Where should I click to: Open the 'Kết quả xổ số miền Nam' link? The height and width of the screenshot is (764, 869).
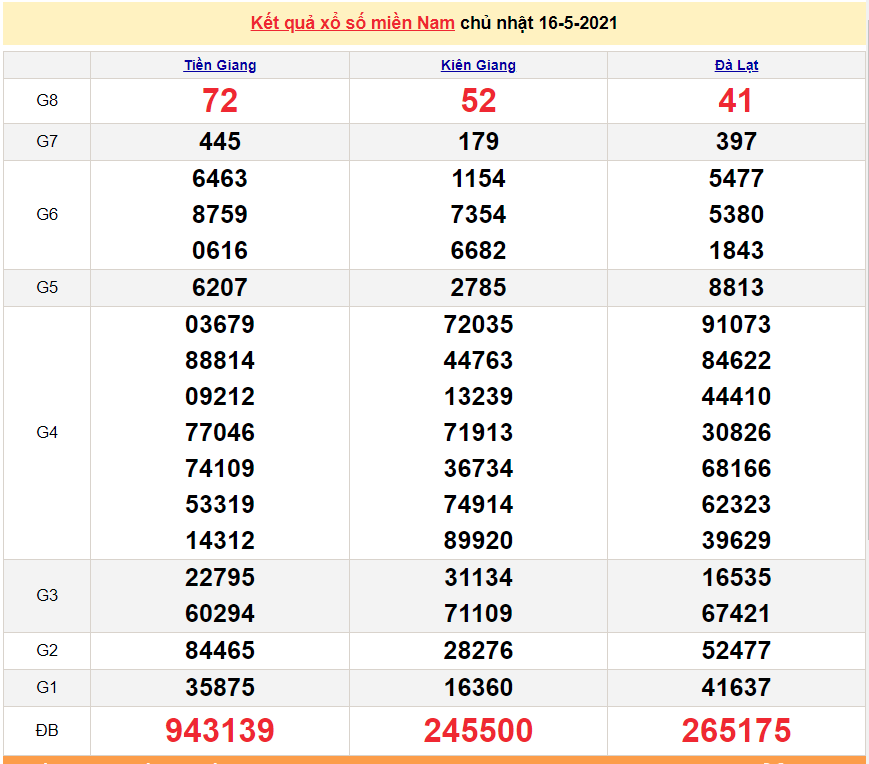coord(352,23)
